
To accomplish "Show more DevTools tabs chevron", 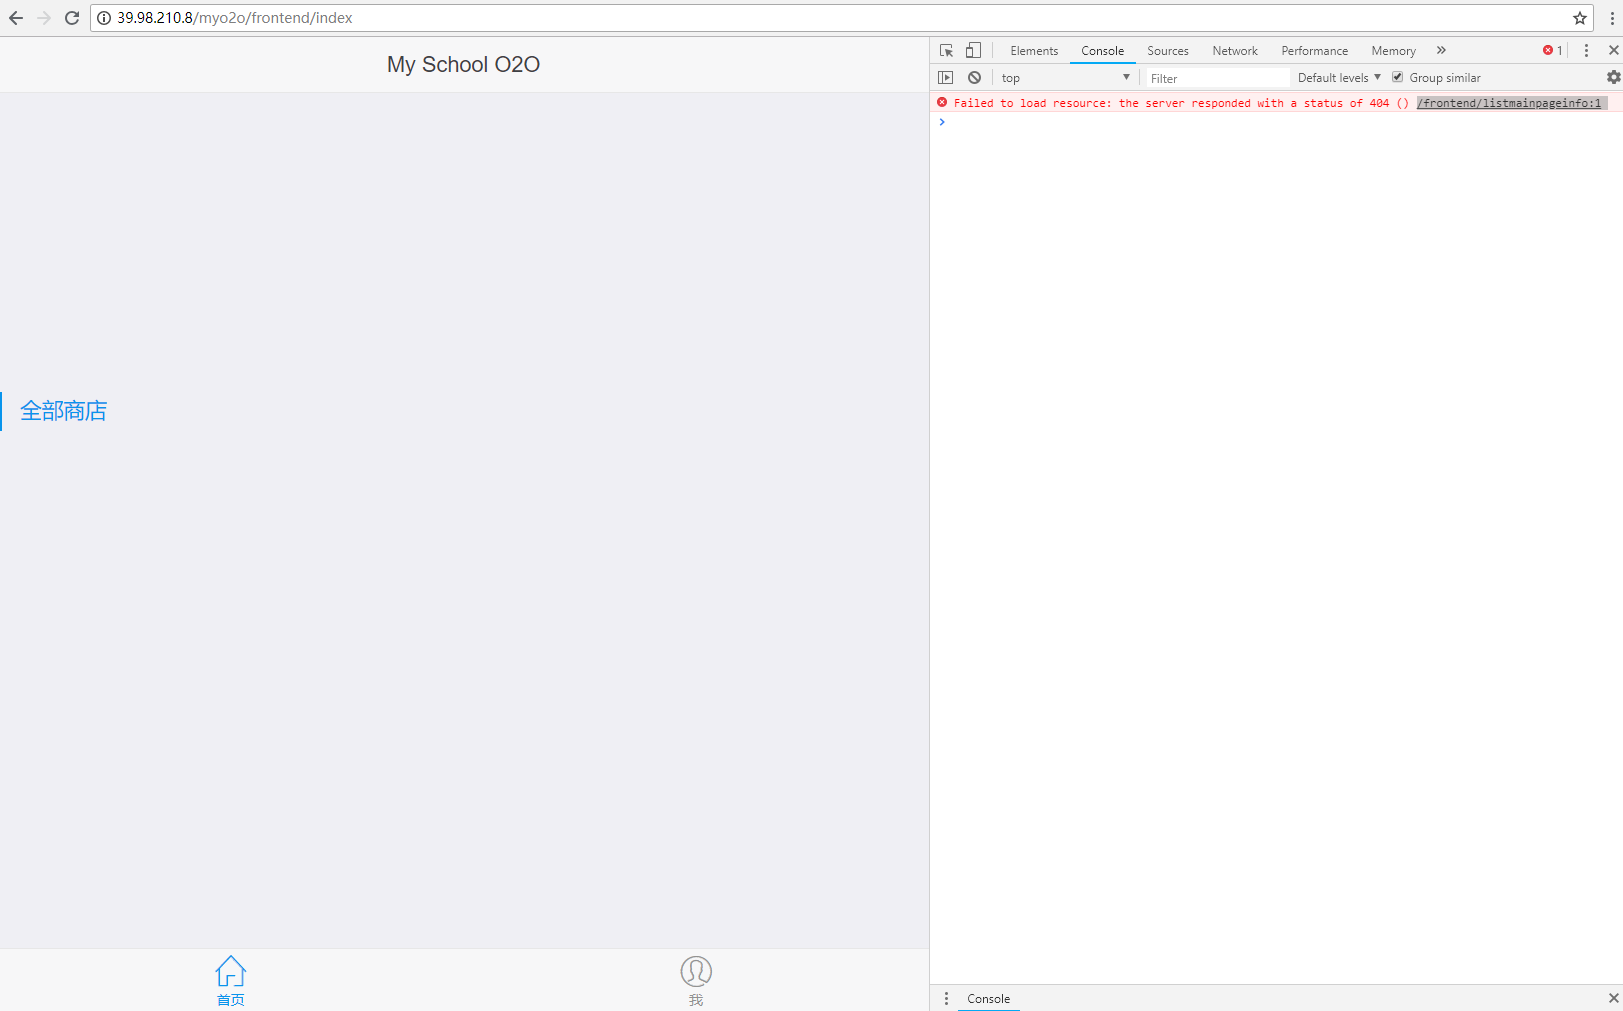I will (x=1441, y=50).
